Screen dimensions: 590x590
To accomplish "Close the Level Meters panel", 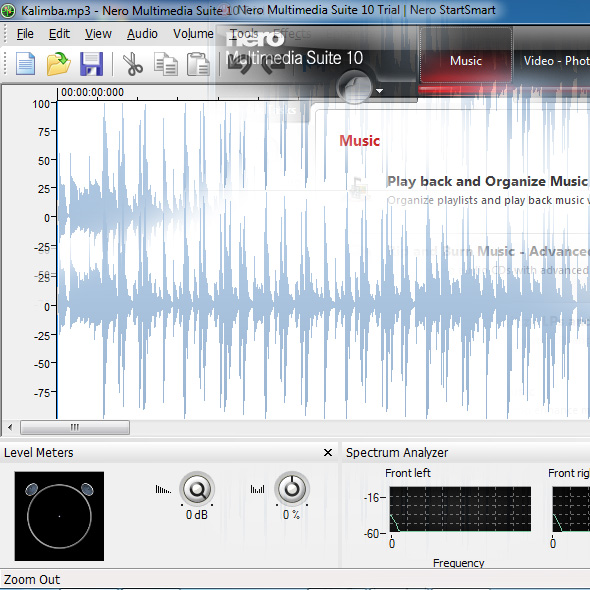I will point(328,453).
